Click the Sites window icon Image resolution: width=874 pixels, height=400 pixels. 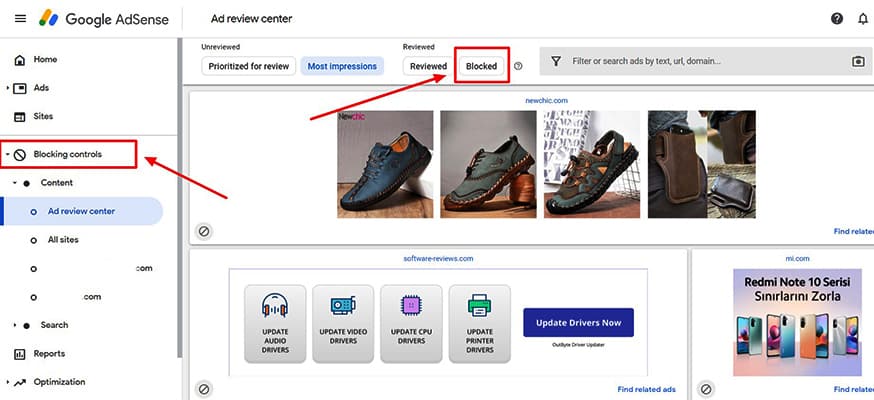(x=20, y=116)
